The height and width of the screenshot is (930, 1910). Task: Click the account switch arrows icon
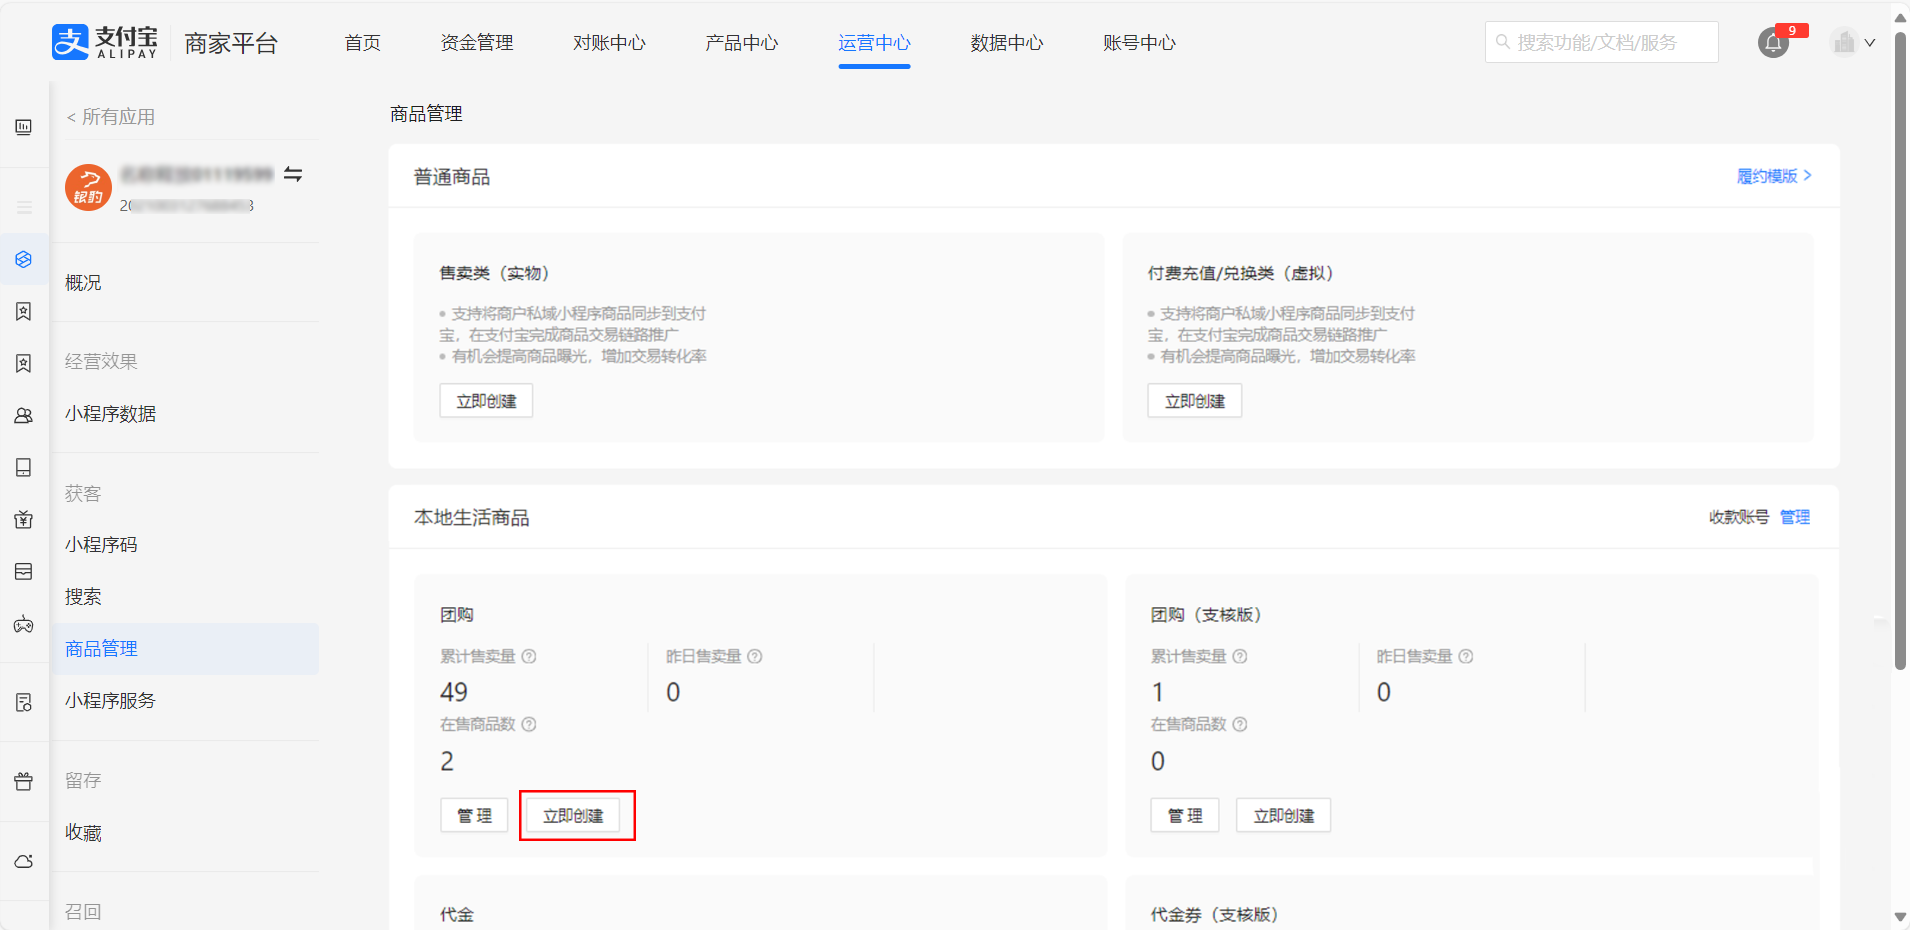coord(293,174)
